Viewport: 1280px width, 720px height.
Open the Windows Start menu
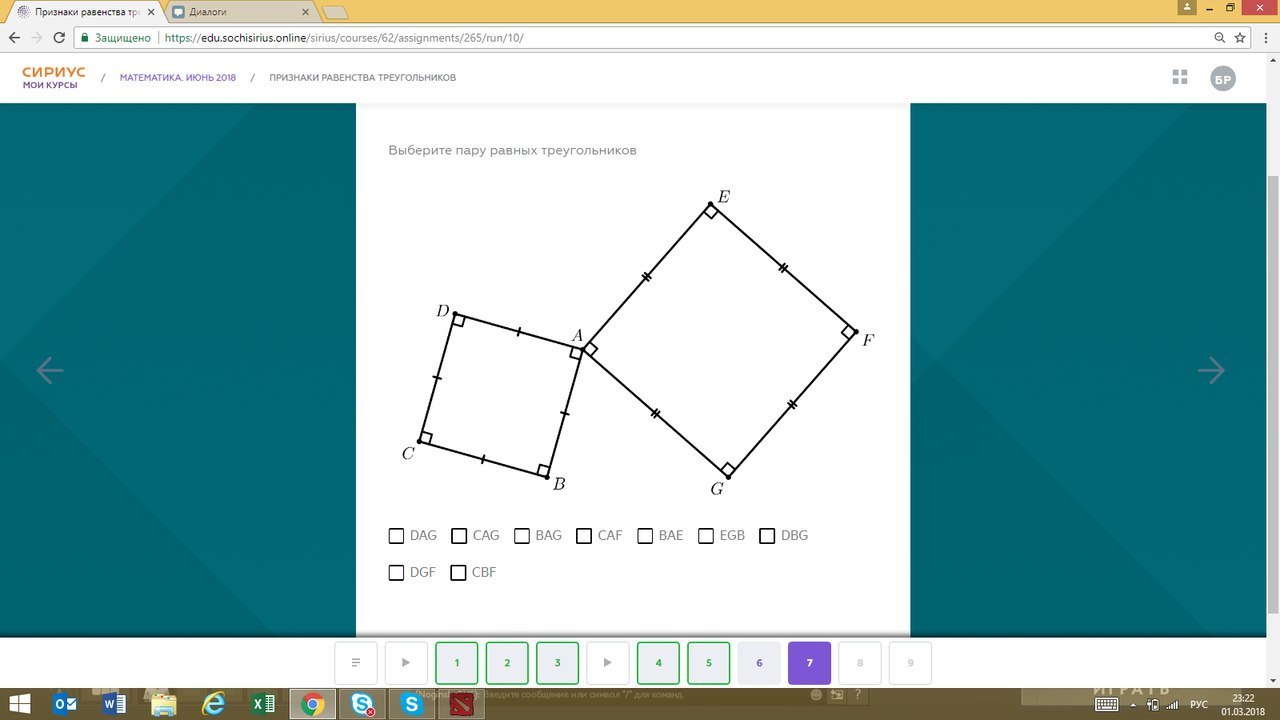pos(19,704)
